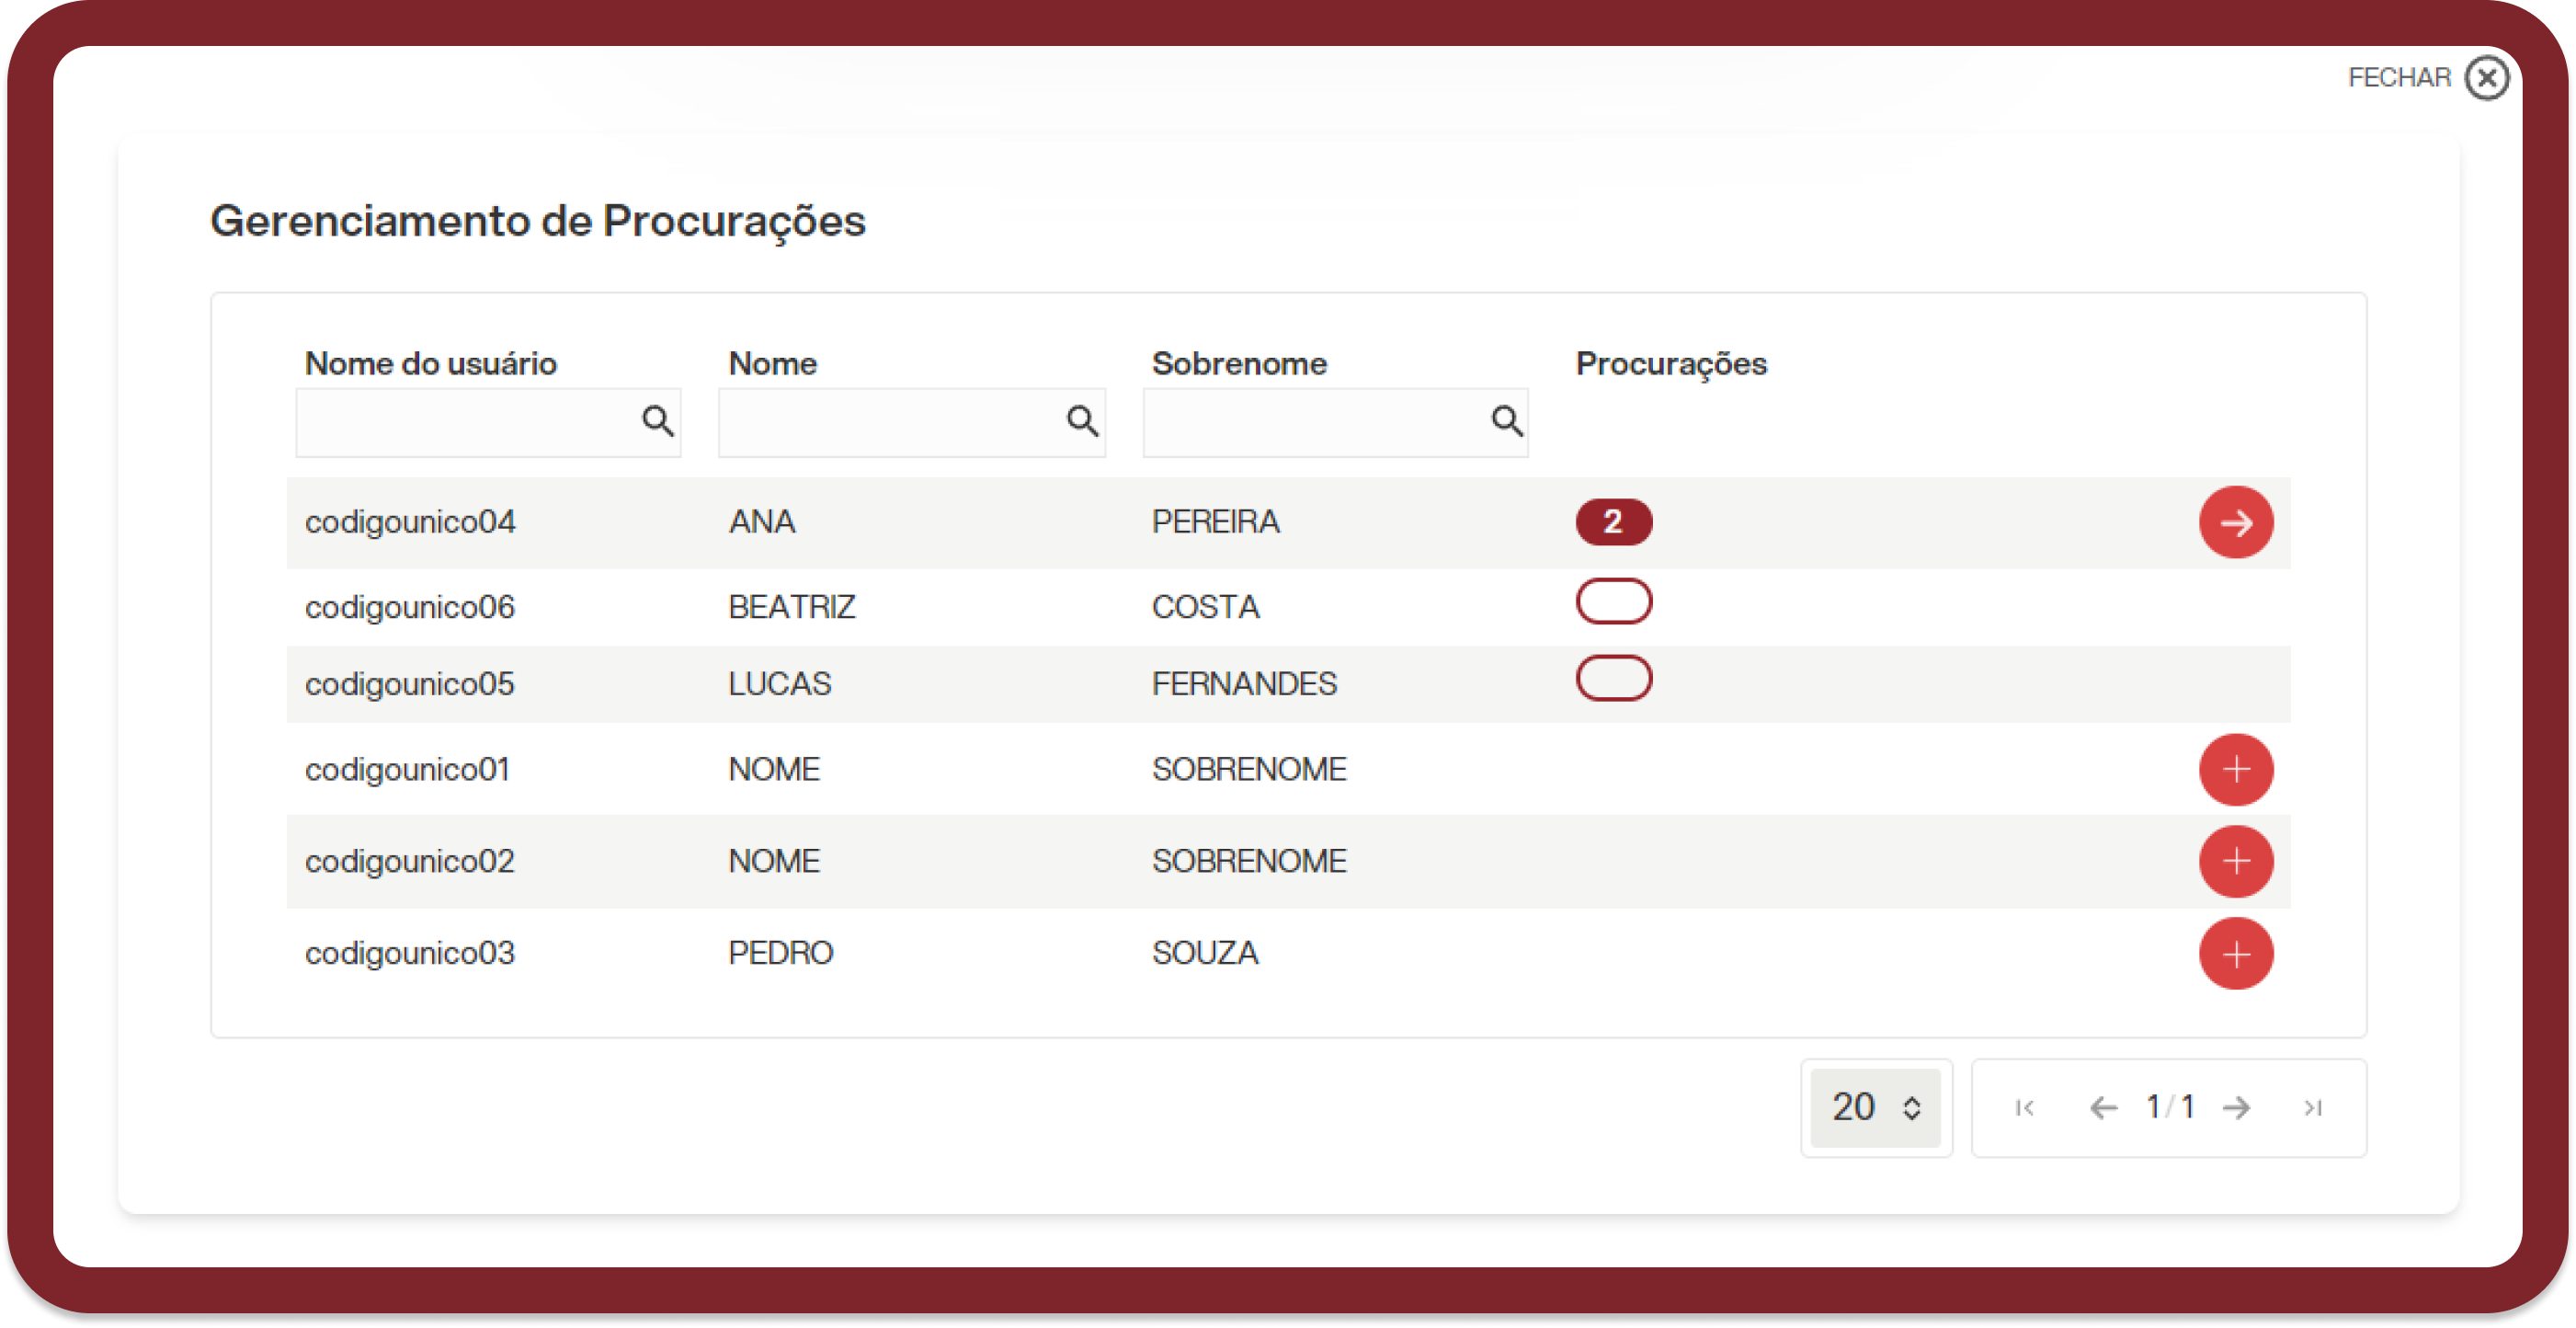This screenshot has height=1328, width=2576.
Task: Add procuração for codigounico03 PEDRO SOUZA
Action: (x=2235, y=953)
